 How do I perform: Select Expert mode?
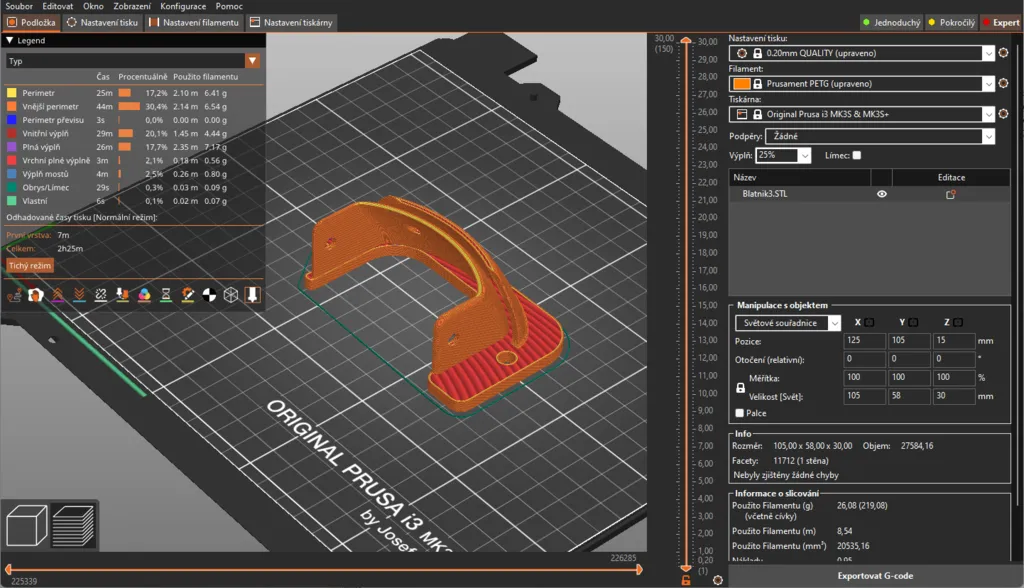[x=1000, y=22]
